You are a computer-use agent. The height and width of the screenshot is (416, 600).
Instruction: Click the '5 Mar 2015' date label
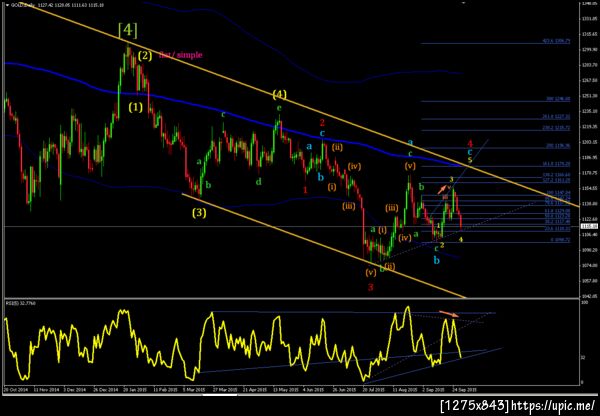[x=195, y=389]
